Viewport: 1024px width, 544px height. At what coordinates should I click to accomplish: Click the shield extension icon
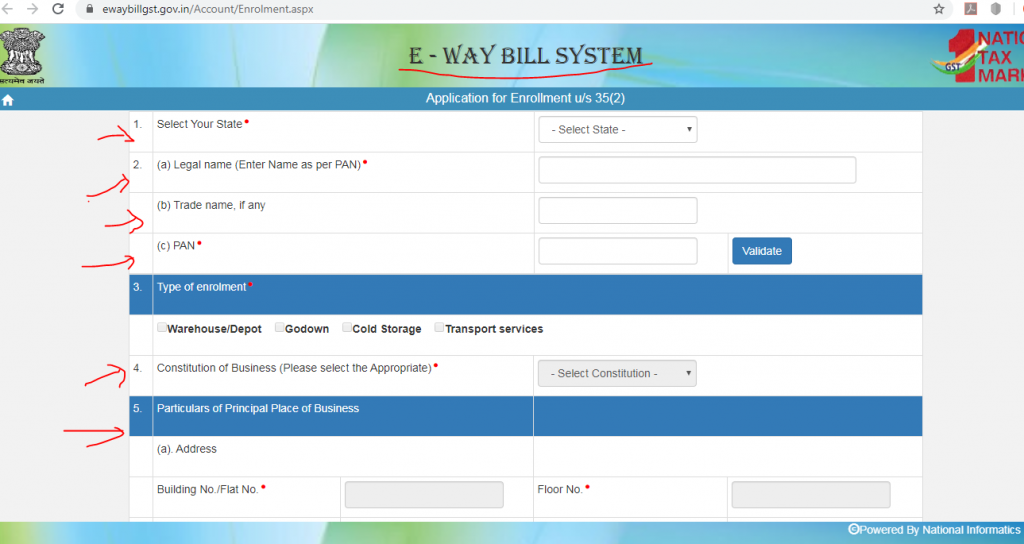point(995,9)
